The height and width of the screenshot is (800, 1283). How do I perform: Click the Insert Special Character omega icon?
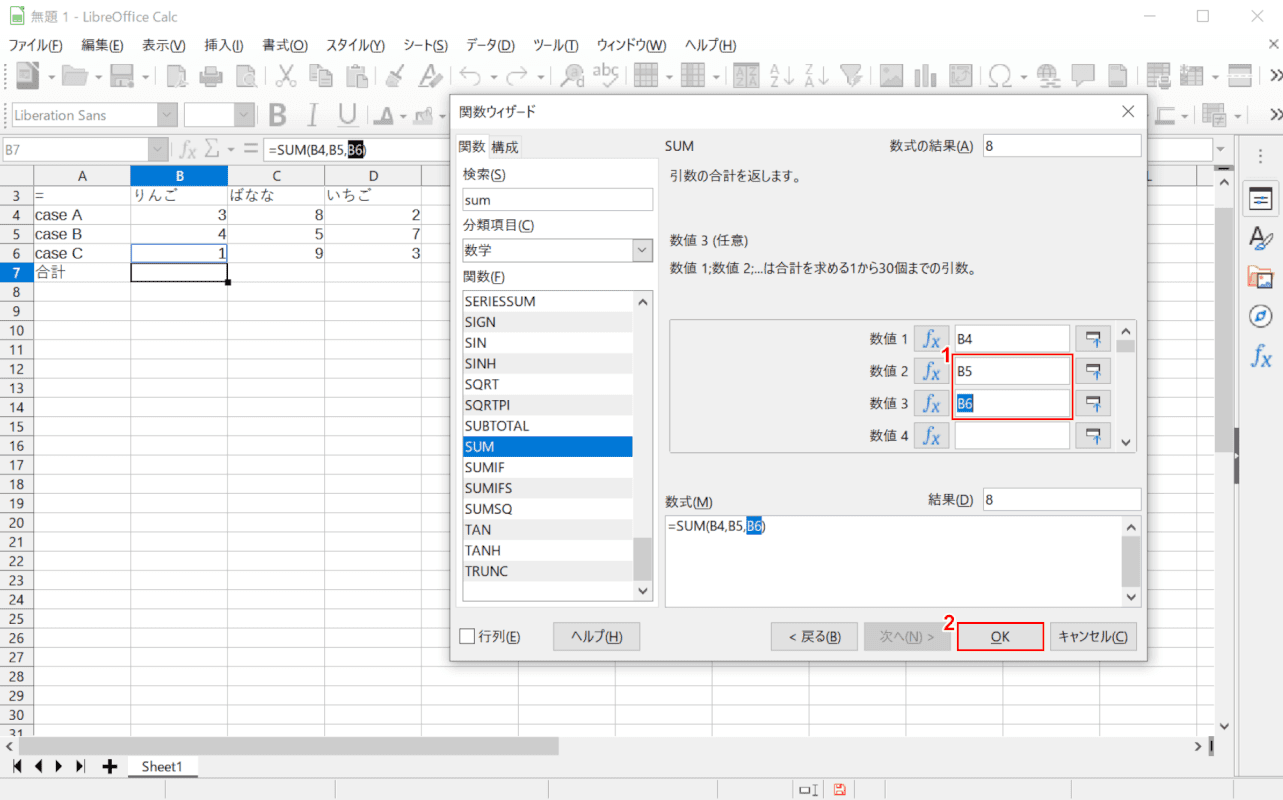tap(999, 76)
